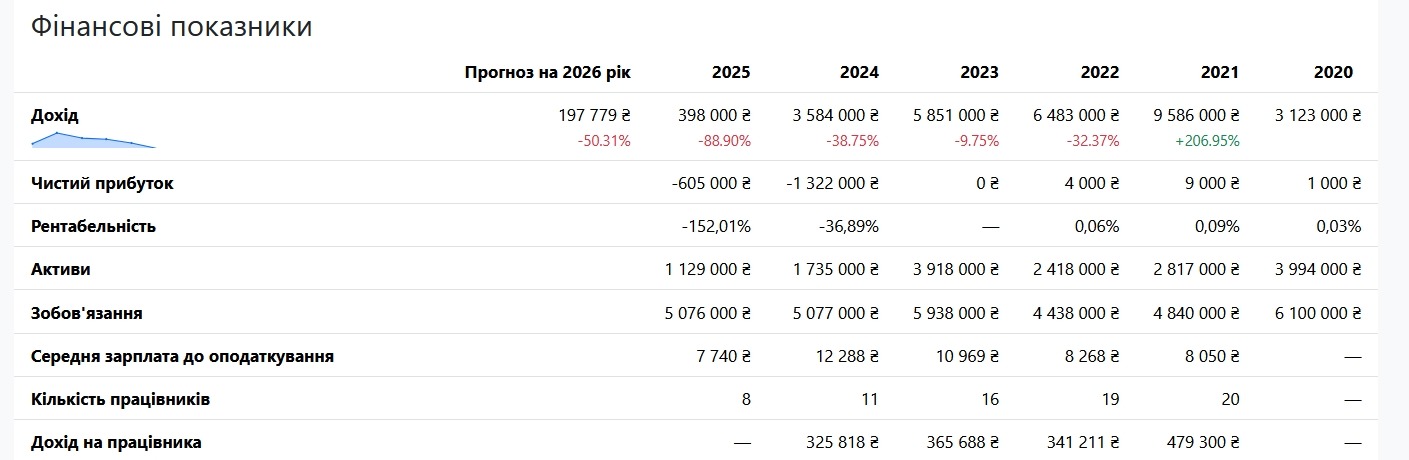Click the -605 000 ₴ net profit value
This screenshot has width=1409, height=460.
click(710, 183)
